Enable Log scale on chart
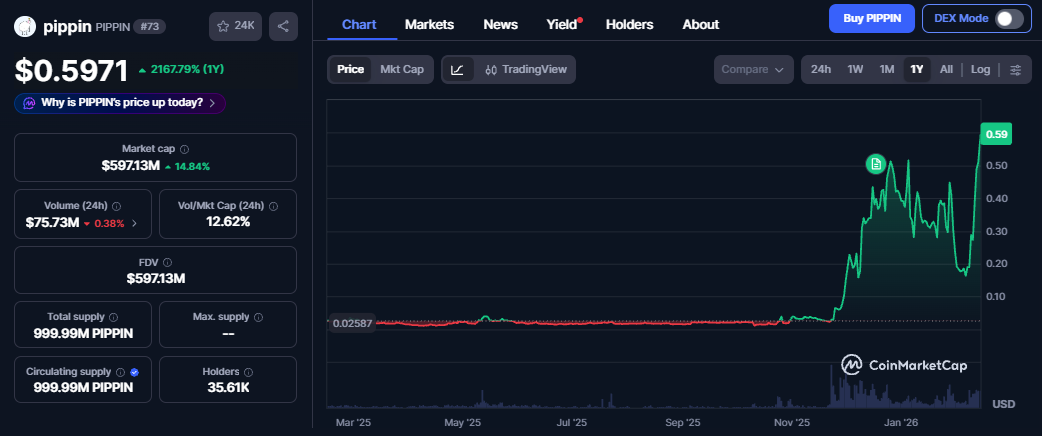Viewport: 1042px width, 436px height. 980,70
